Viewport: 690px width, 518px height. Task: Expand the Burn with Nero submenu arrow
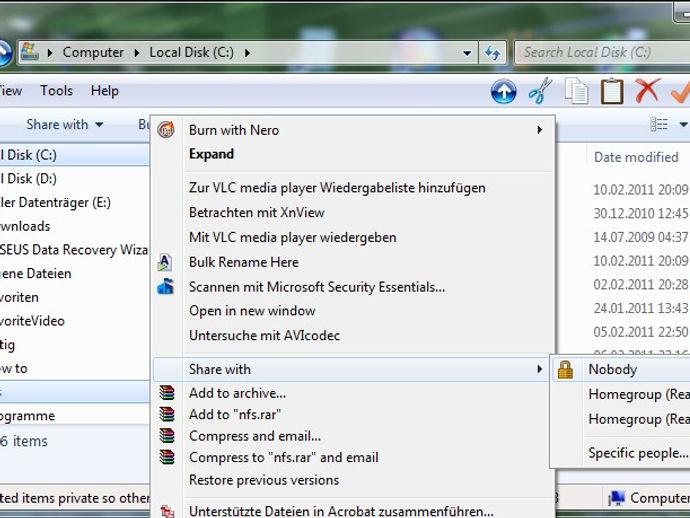540,130
